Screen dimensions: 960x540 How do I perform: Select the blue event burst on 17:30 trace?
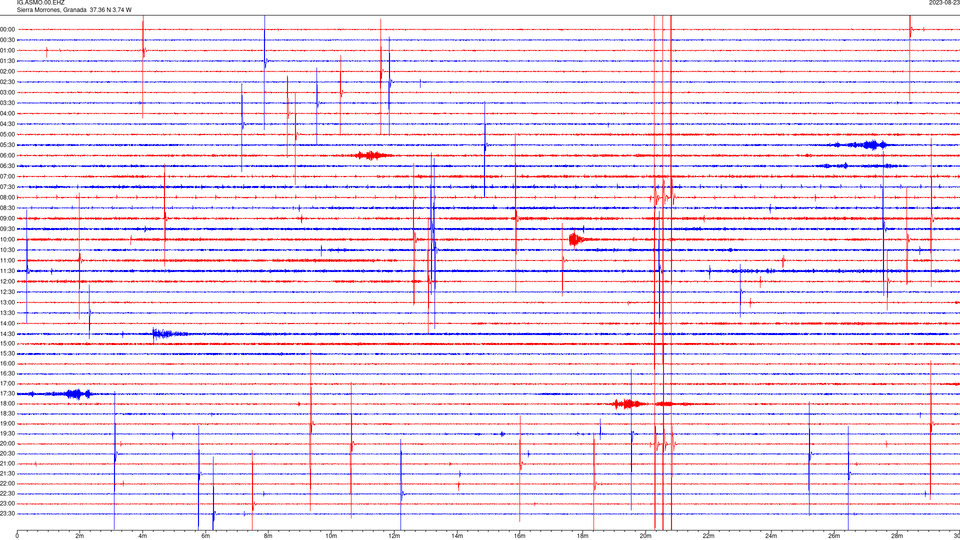coord(75,394)
